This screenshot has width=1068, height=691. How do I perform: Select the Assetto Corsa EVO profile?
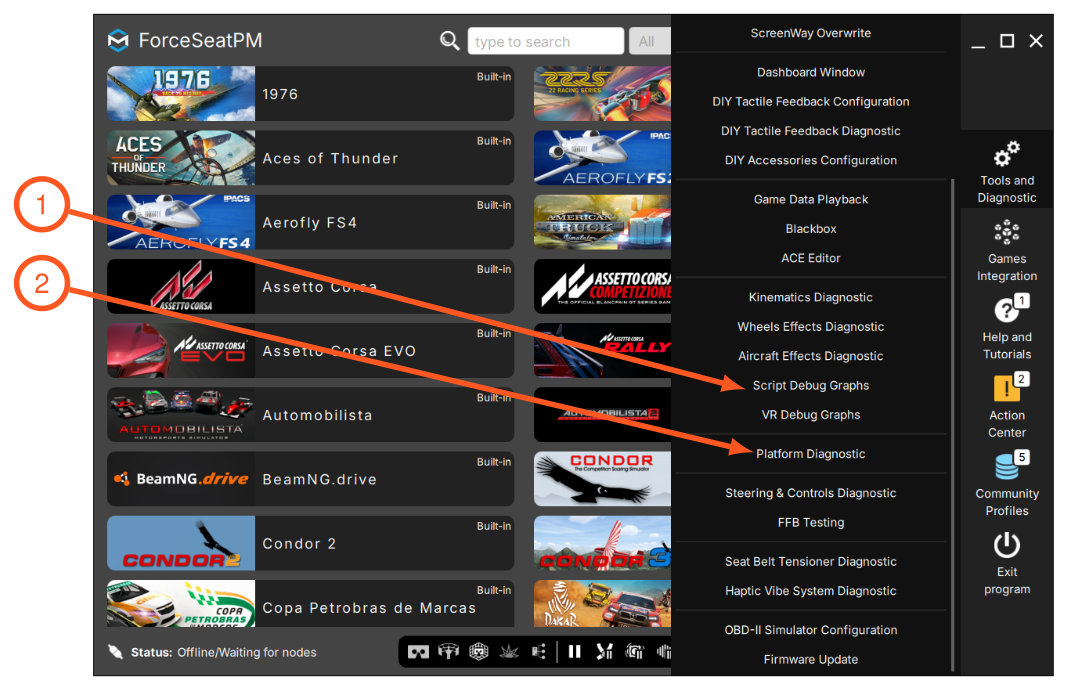click(311, 350)
